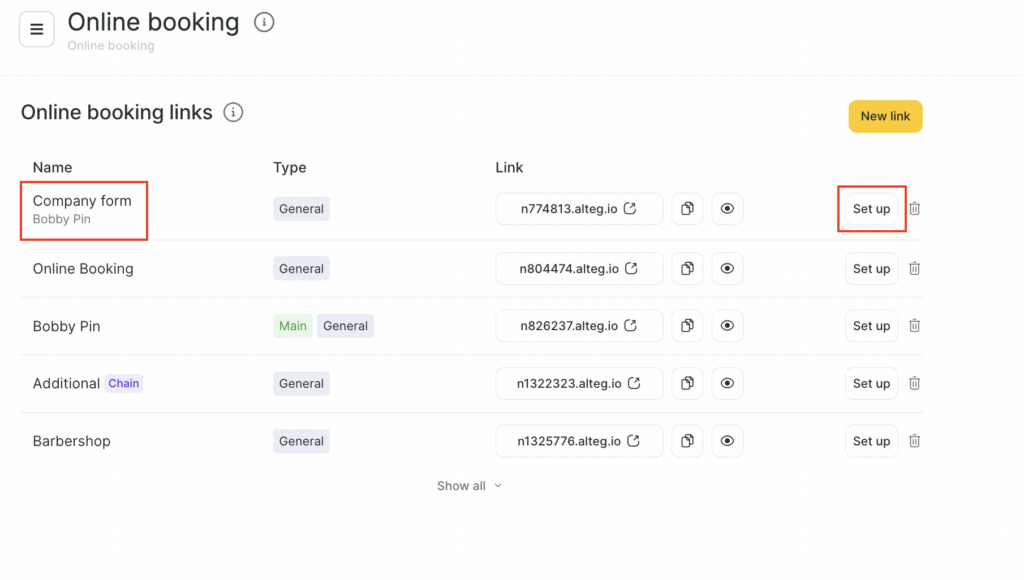
Task: Copy the n774813.alteg.io link
Action: click(687, 209)
